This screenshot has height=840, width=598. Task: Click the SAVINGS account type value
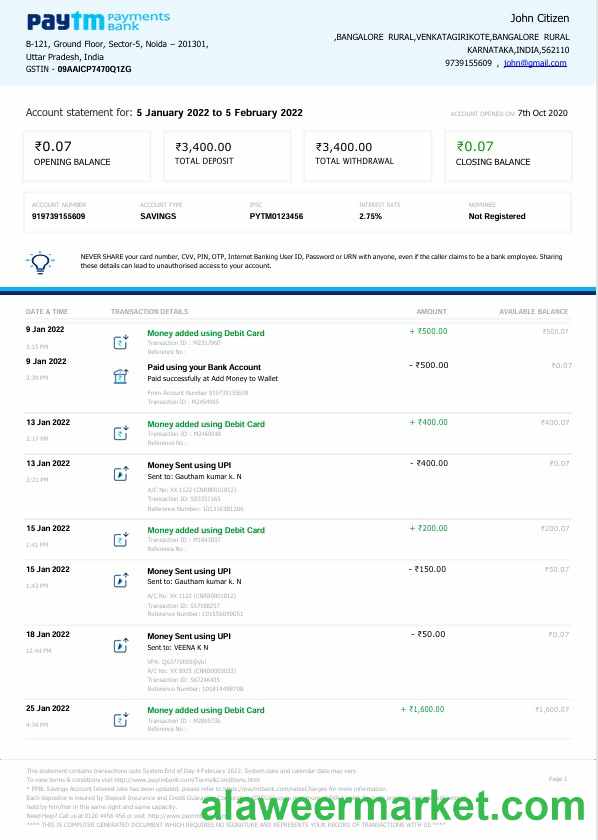tap(158, 216)
